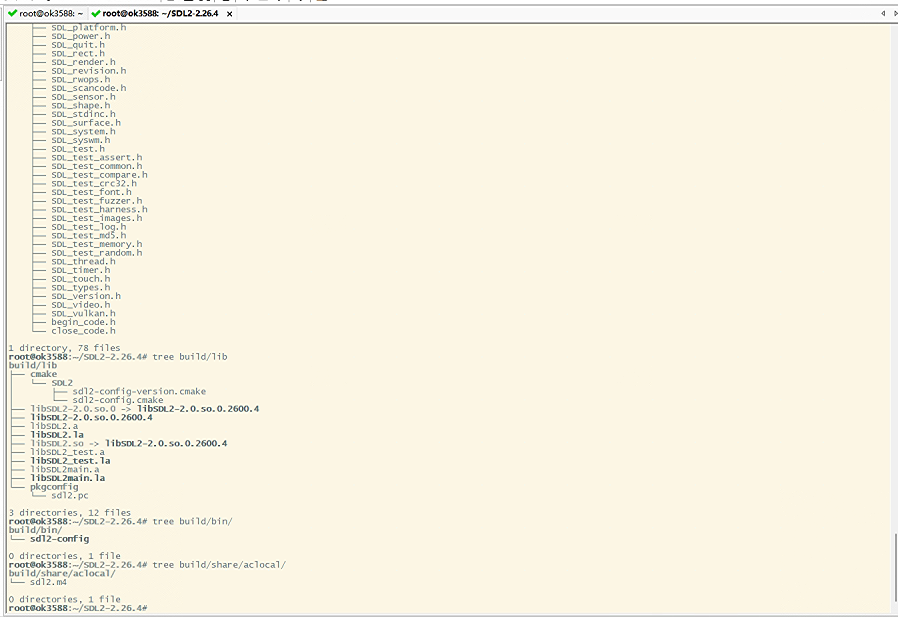898x617 pixels.
Task: Click the libSDL2main.la library entry
Action: 67,478
